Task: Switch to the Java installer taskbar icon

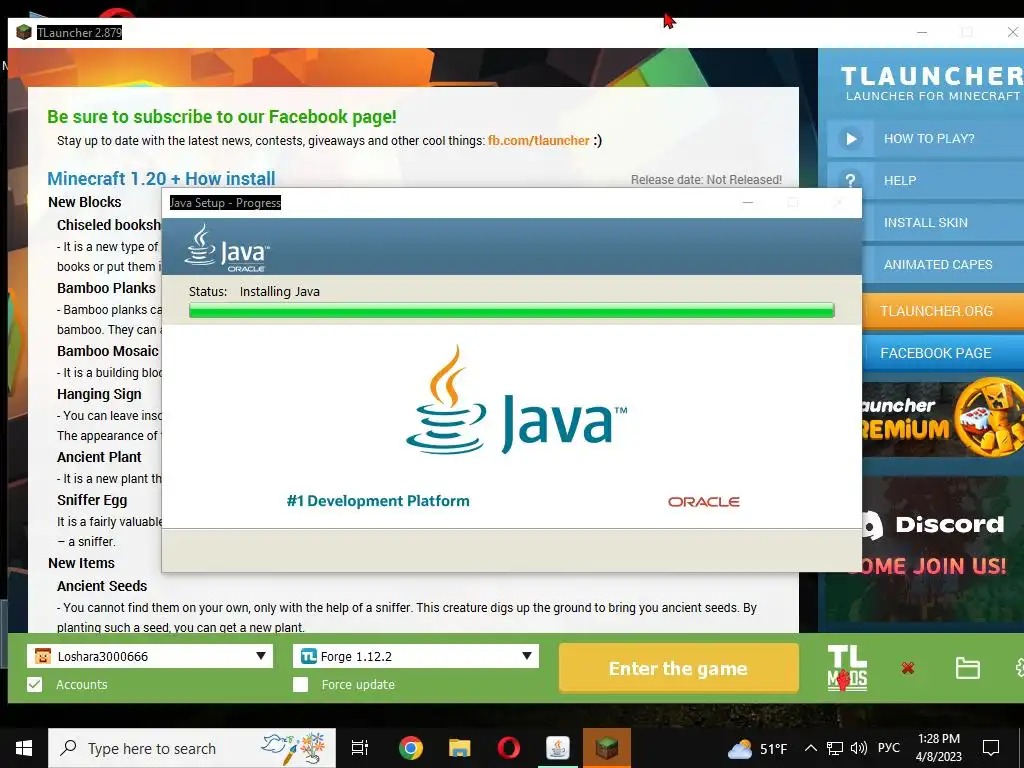Action: coord(558,748)
